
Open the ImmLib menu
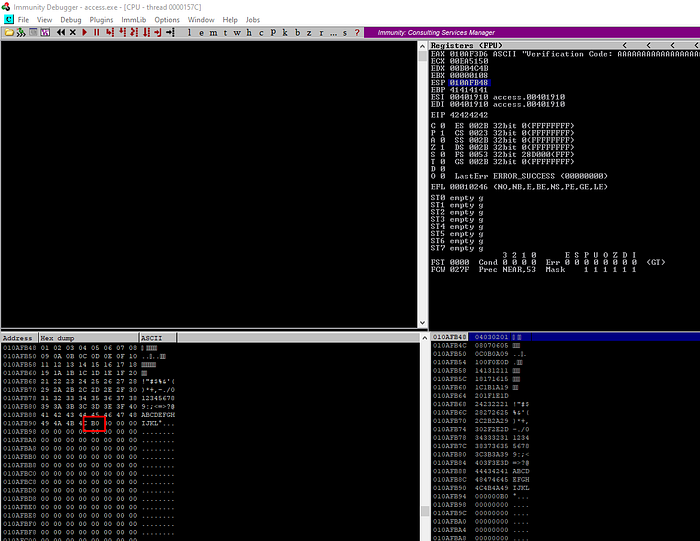133,19
